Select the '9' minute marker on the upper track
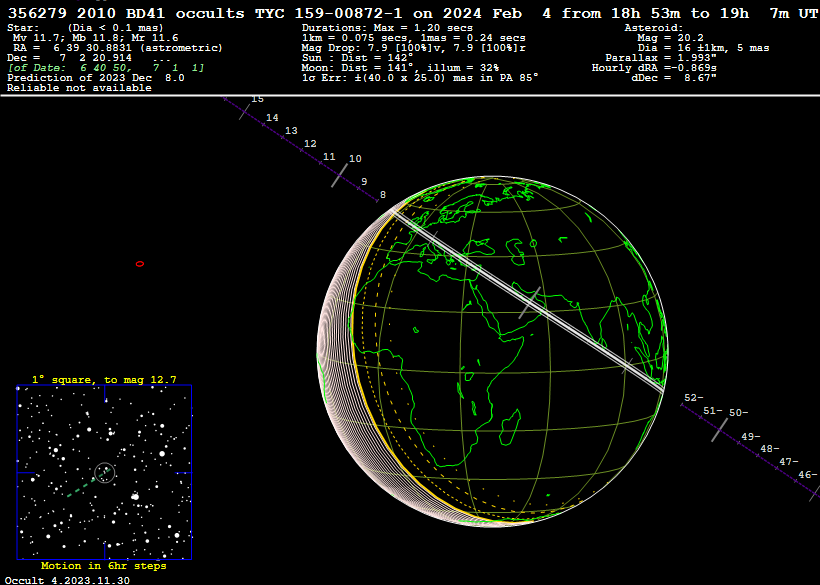 (364, 182)
